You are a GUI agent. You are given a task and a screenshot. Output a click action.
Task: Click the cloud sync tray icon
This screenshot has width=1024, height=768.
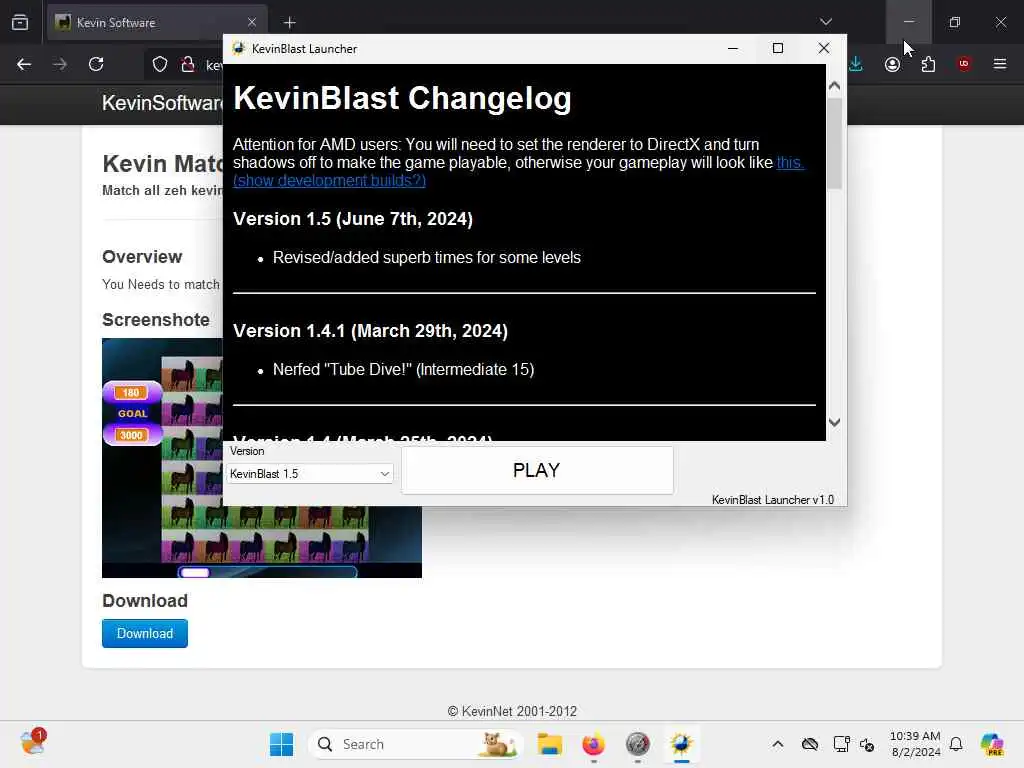click(x=810, y=744)
